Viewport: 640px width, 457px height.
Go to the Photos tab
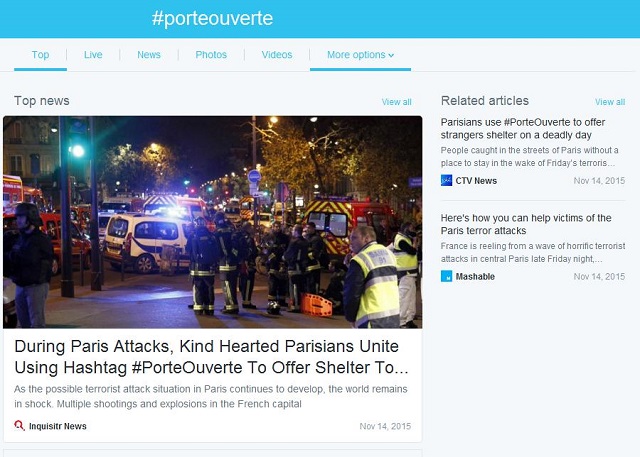point(211,55)
